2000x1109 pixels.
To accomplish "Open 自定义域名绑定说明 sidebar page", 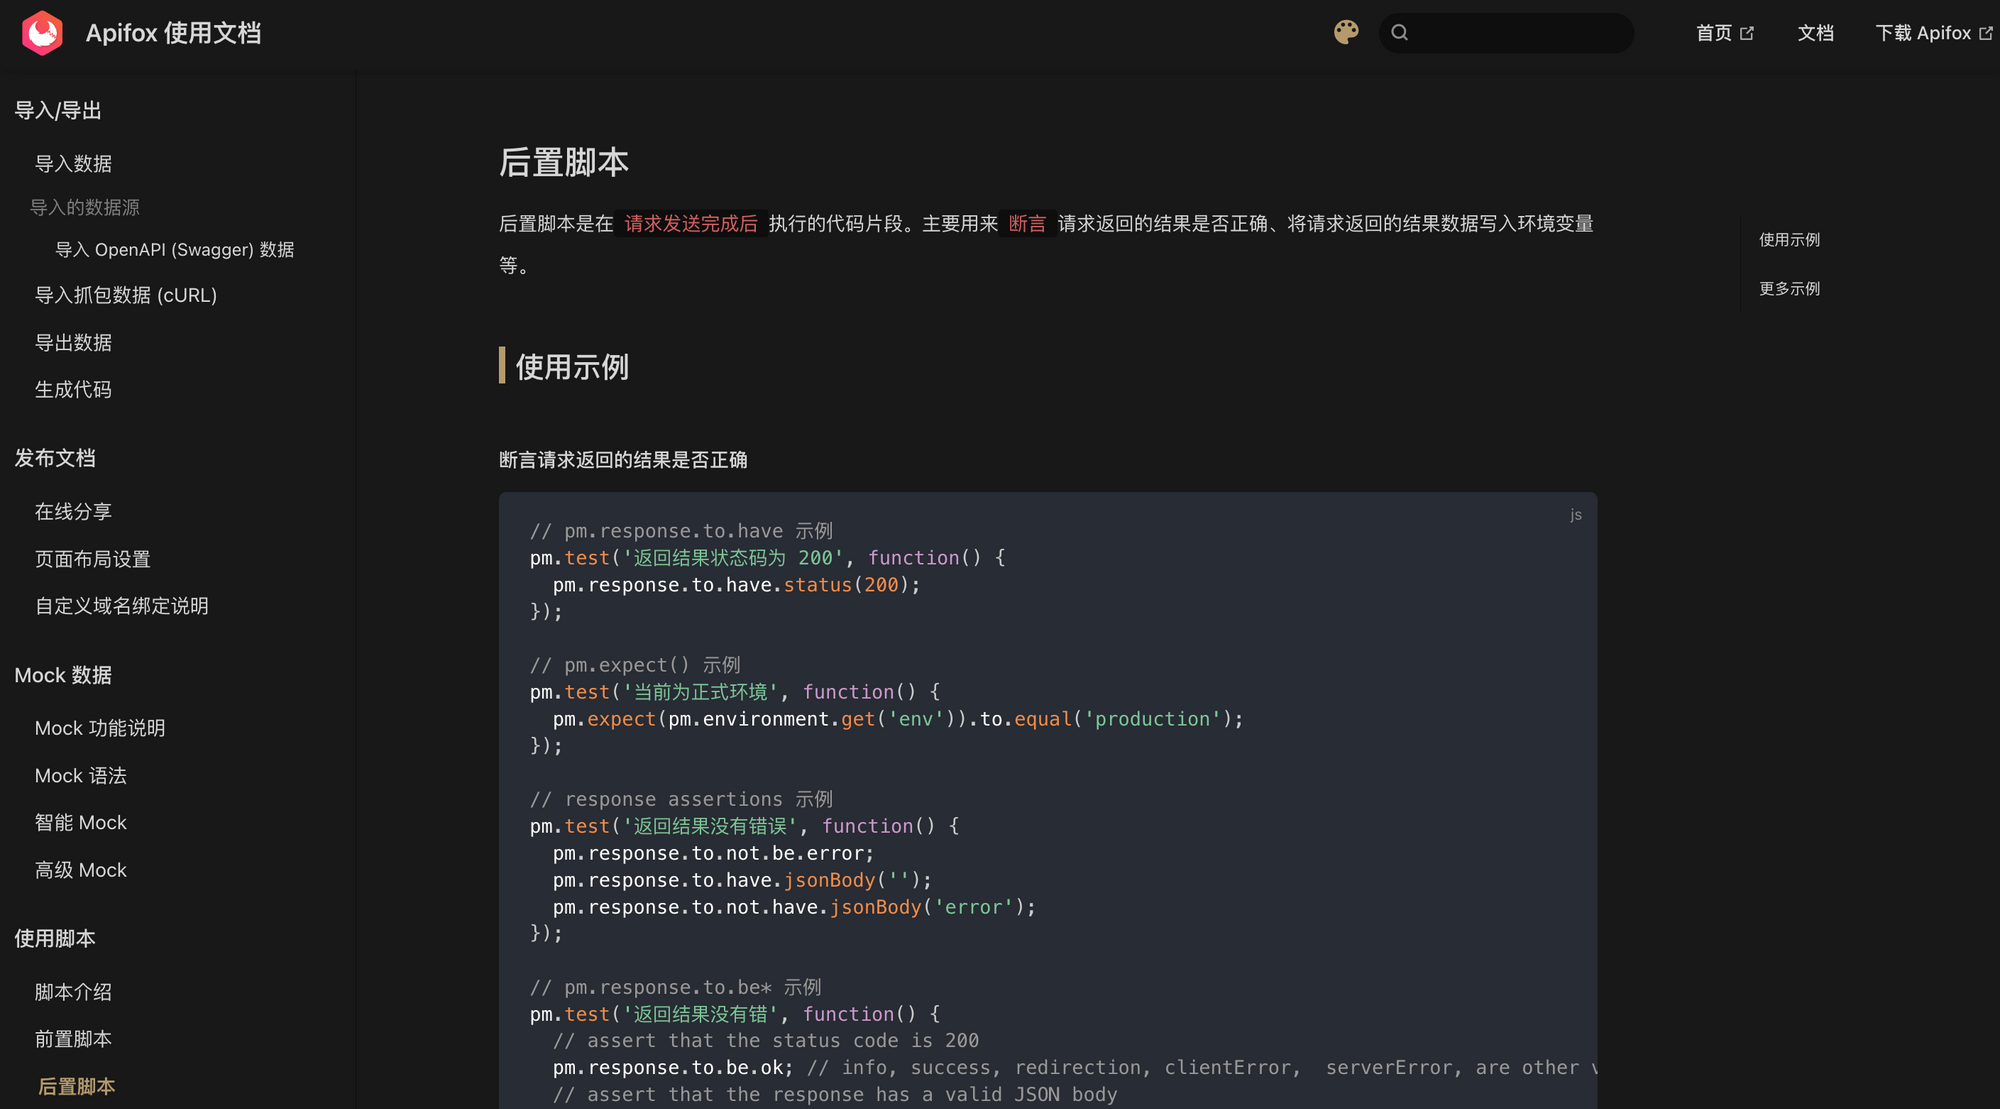I will [x=121, y=606].
